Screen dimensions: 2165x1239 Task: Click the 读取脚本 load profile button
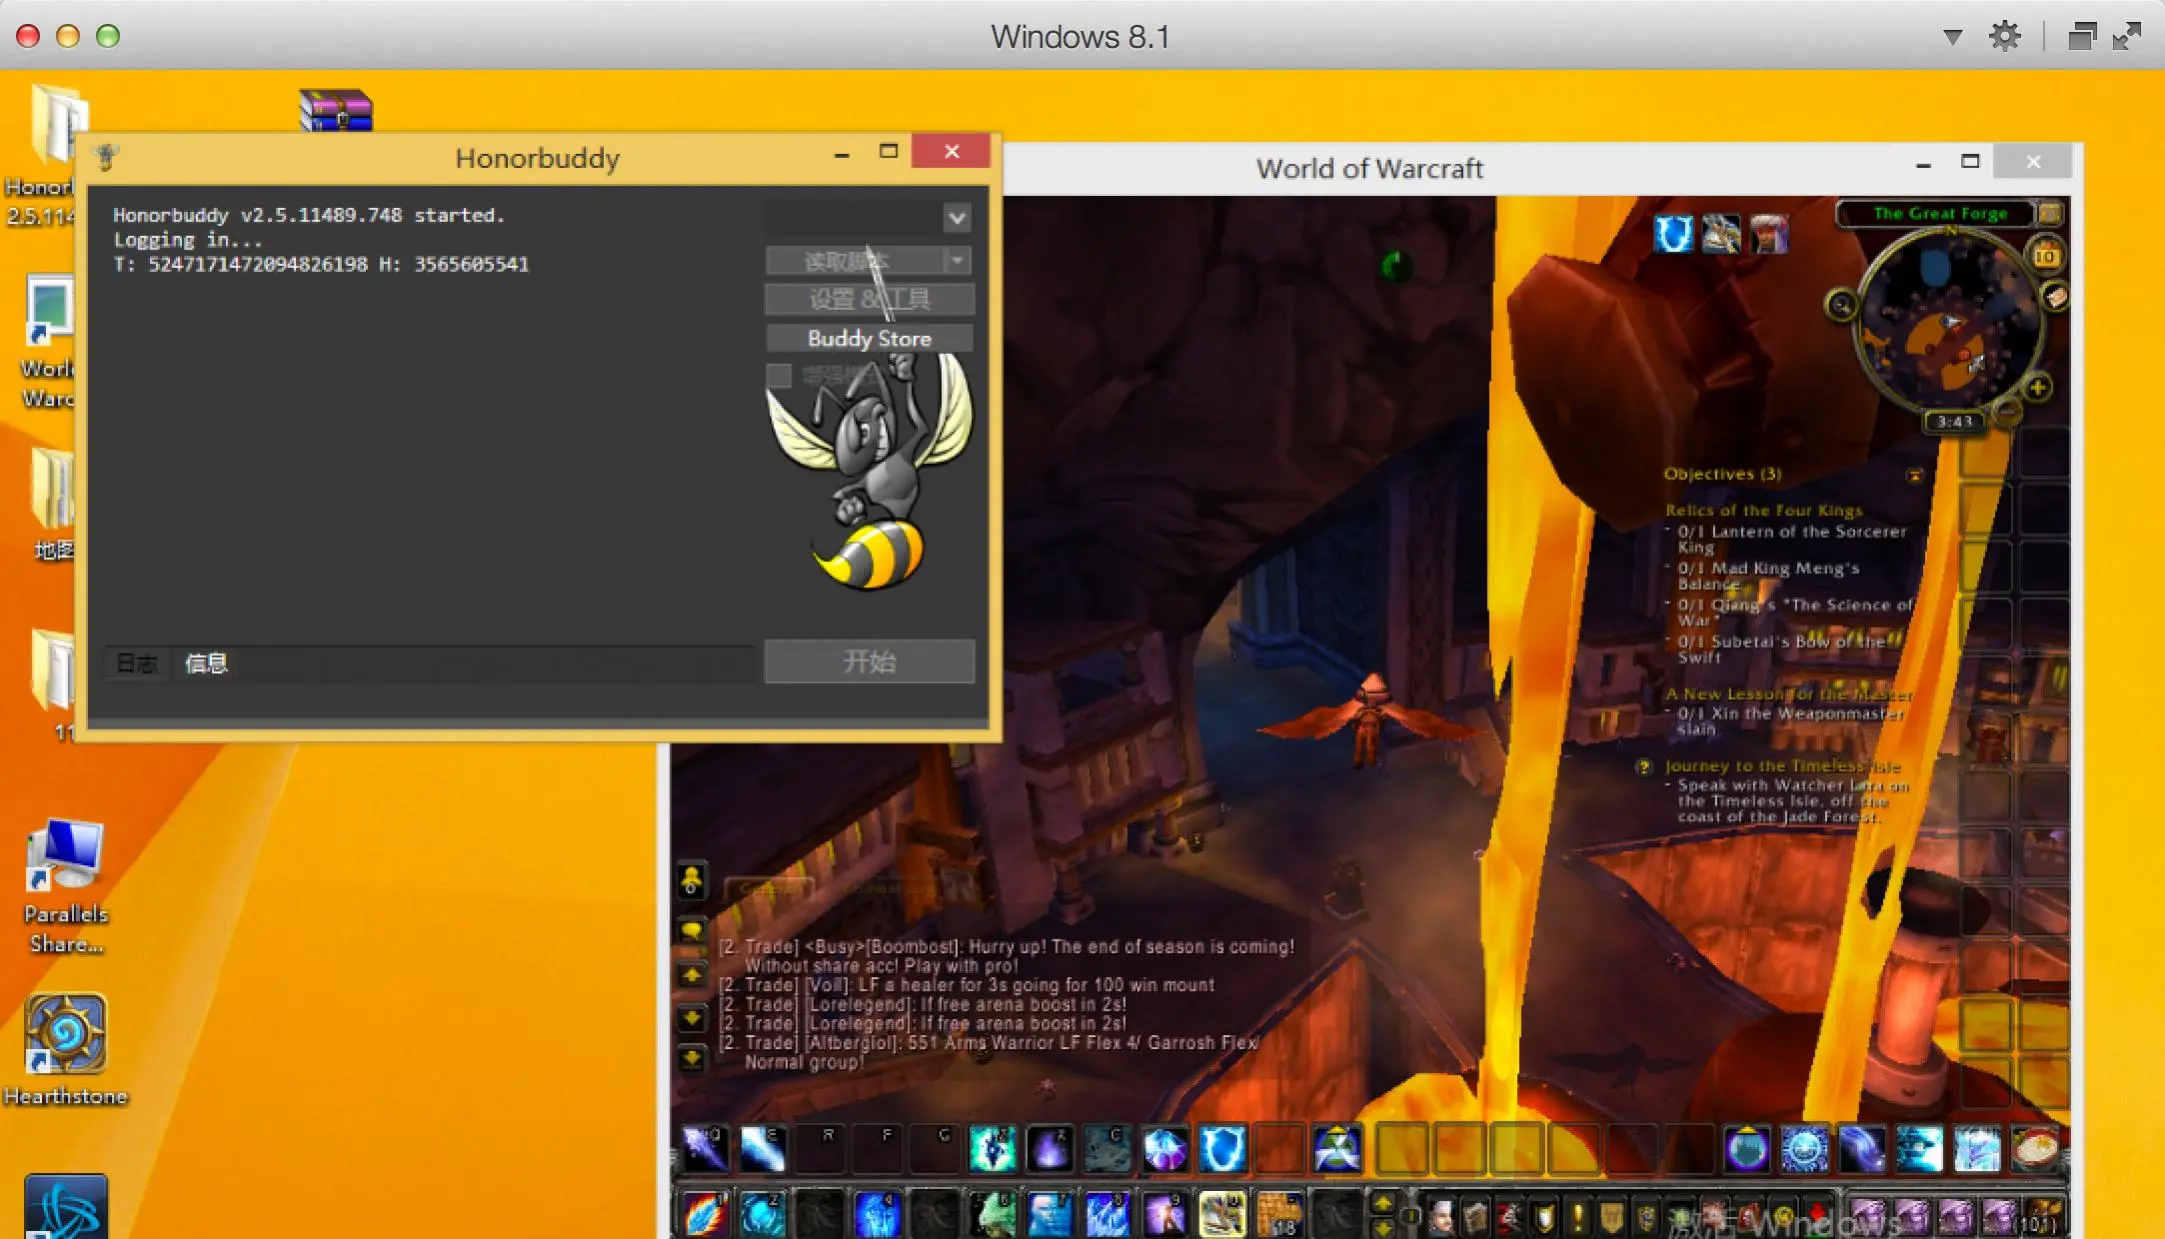click(855, 261)
